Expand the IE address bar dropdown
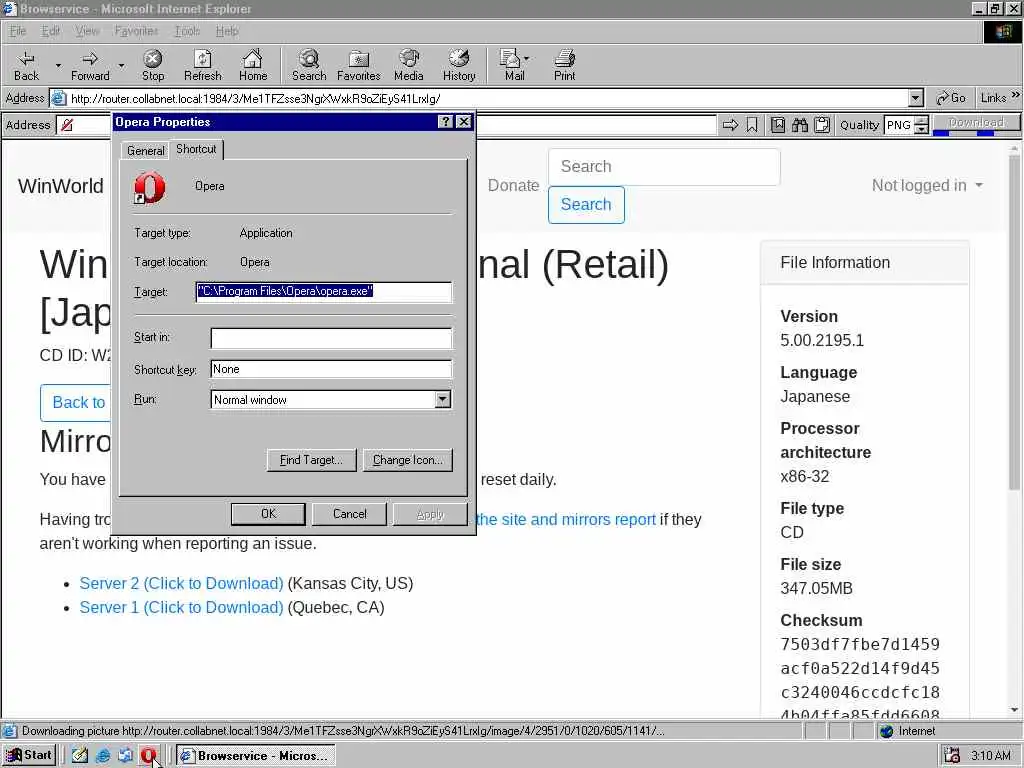The image size is (1024, 768). pyautogui.click(x=916, y=99)
